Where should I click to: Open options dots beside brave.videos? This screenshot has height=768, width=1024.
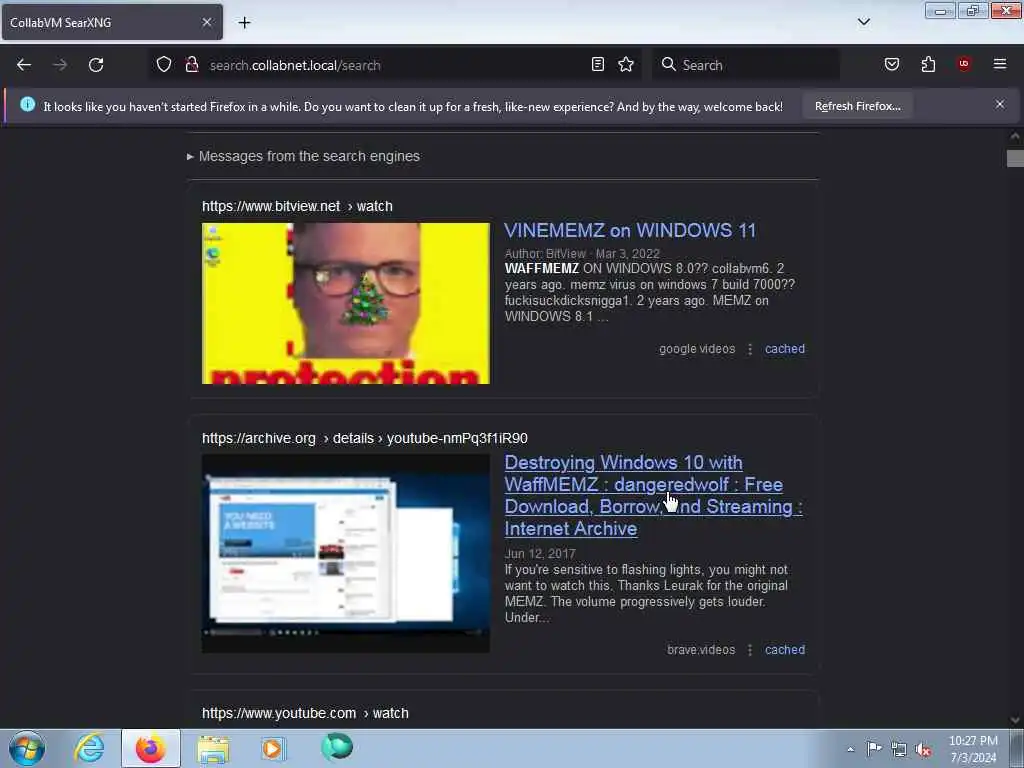[750, 650]
